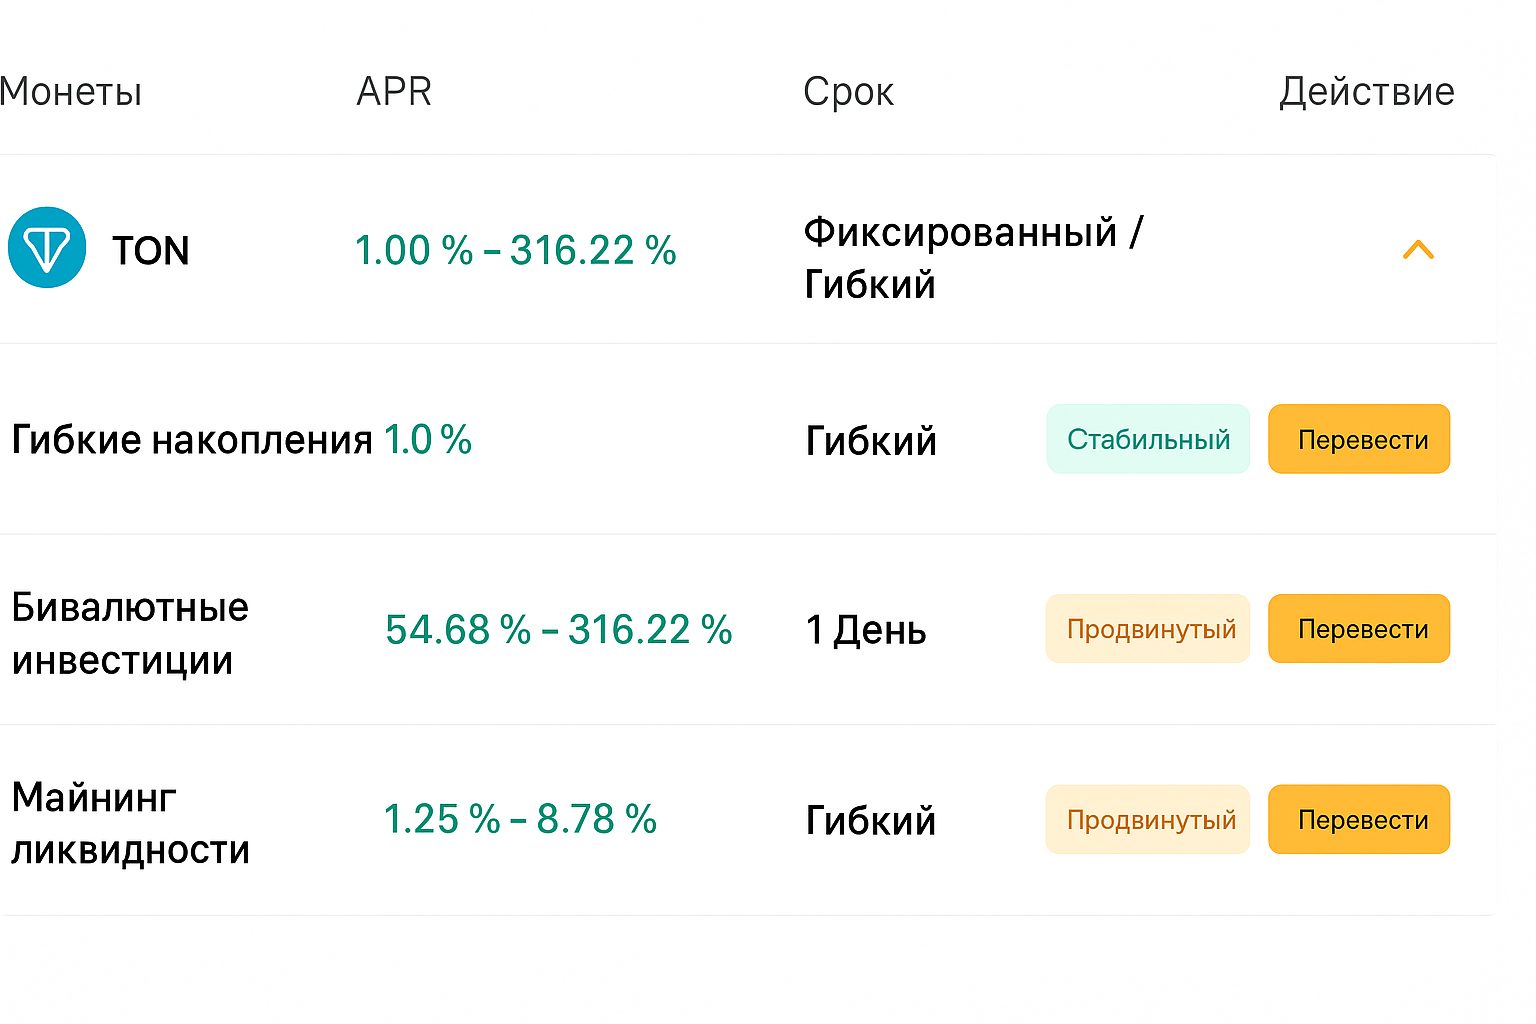Click the Стабильный tag
The width and height of the screenshot is (1536, 1024).
tap(1148, 439)
